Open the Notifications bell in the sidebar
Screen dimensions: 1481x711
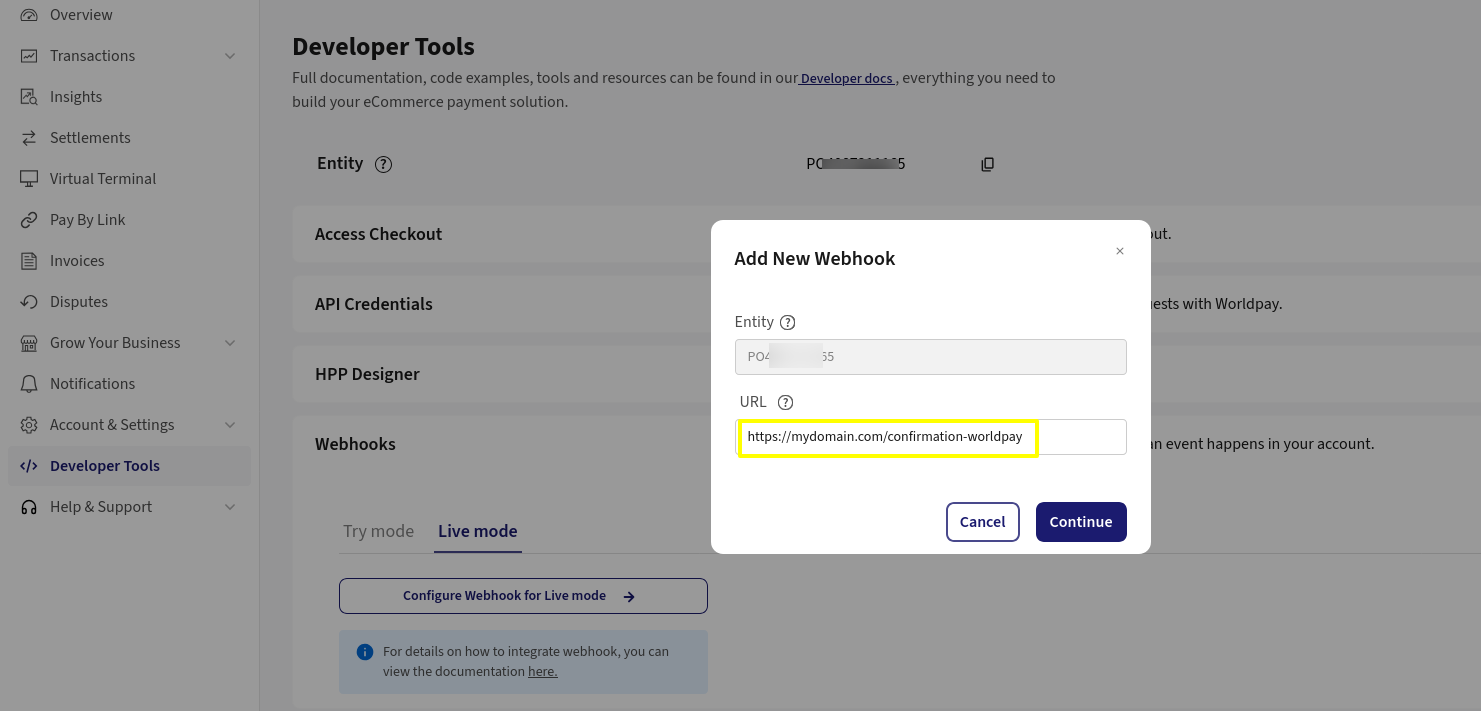30,384
